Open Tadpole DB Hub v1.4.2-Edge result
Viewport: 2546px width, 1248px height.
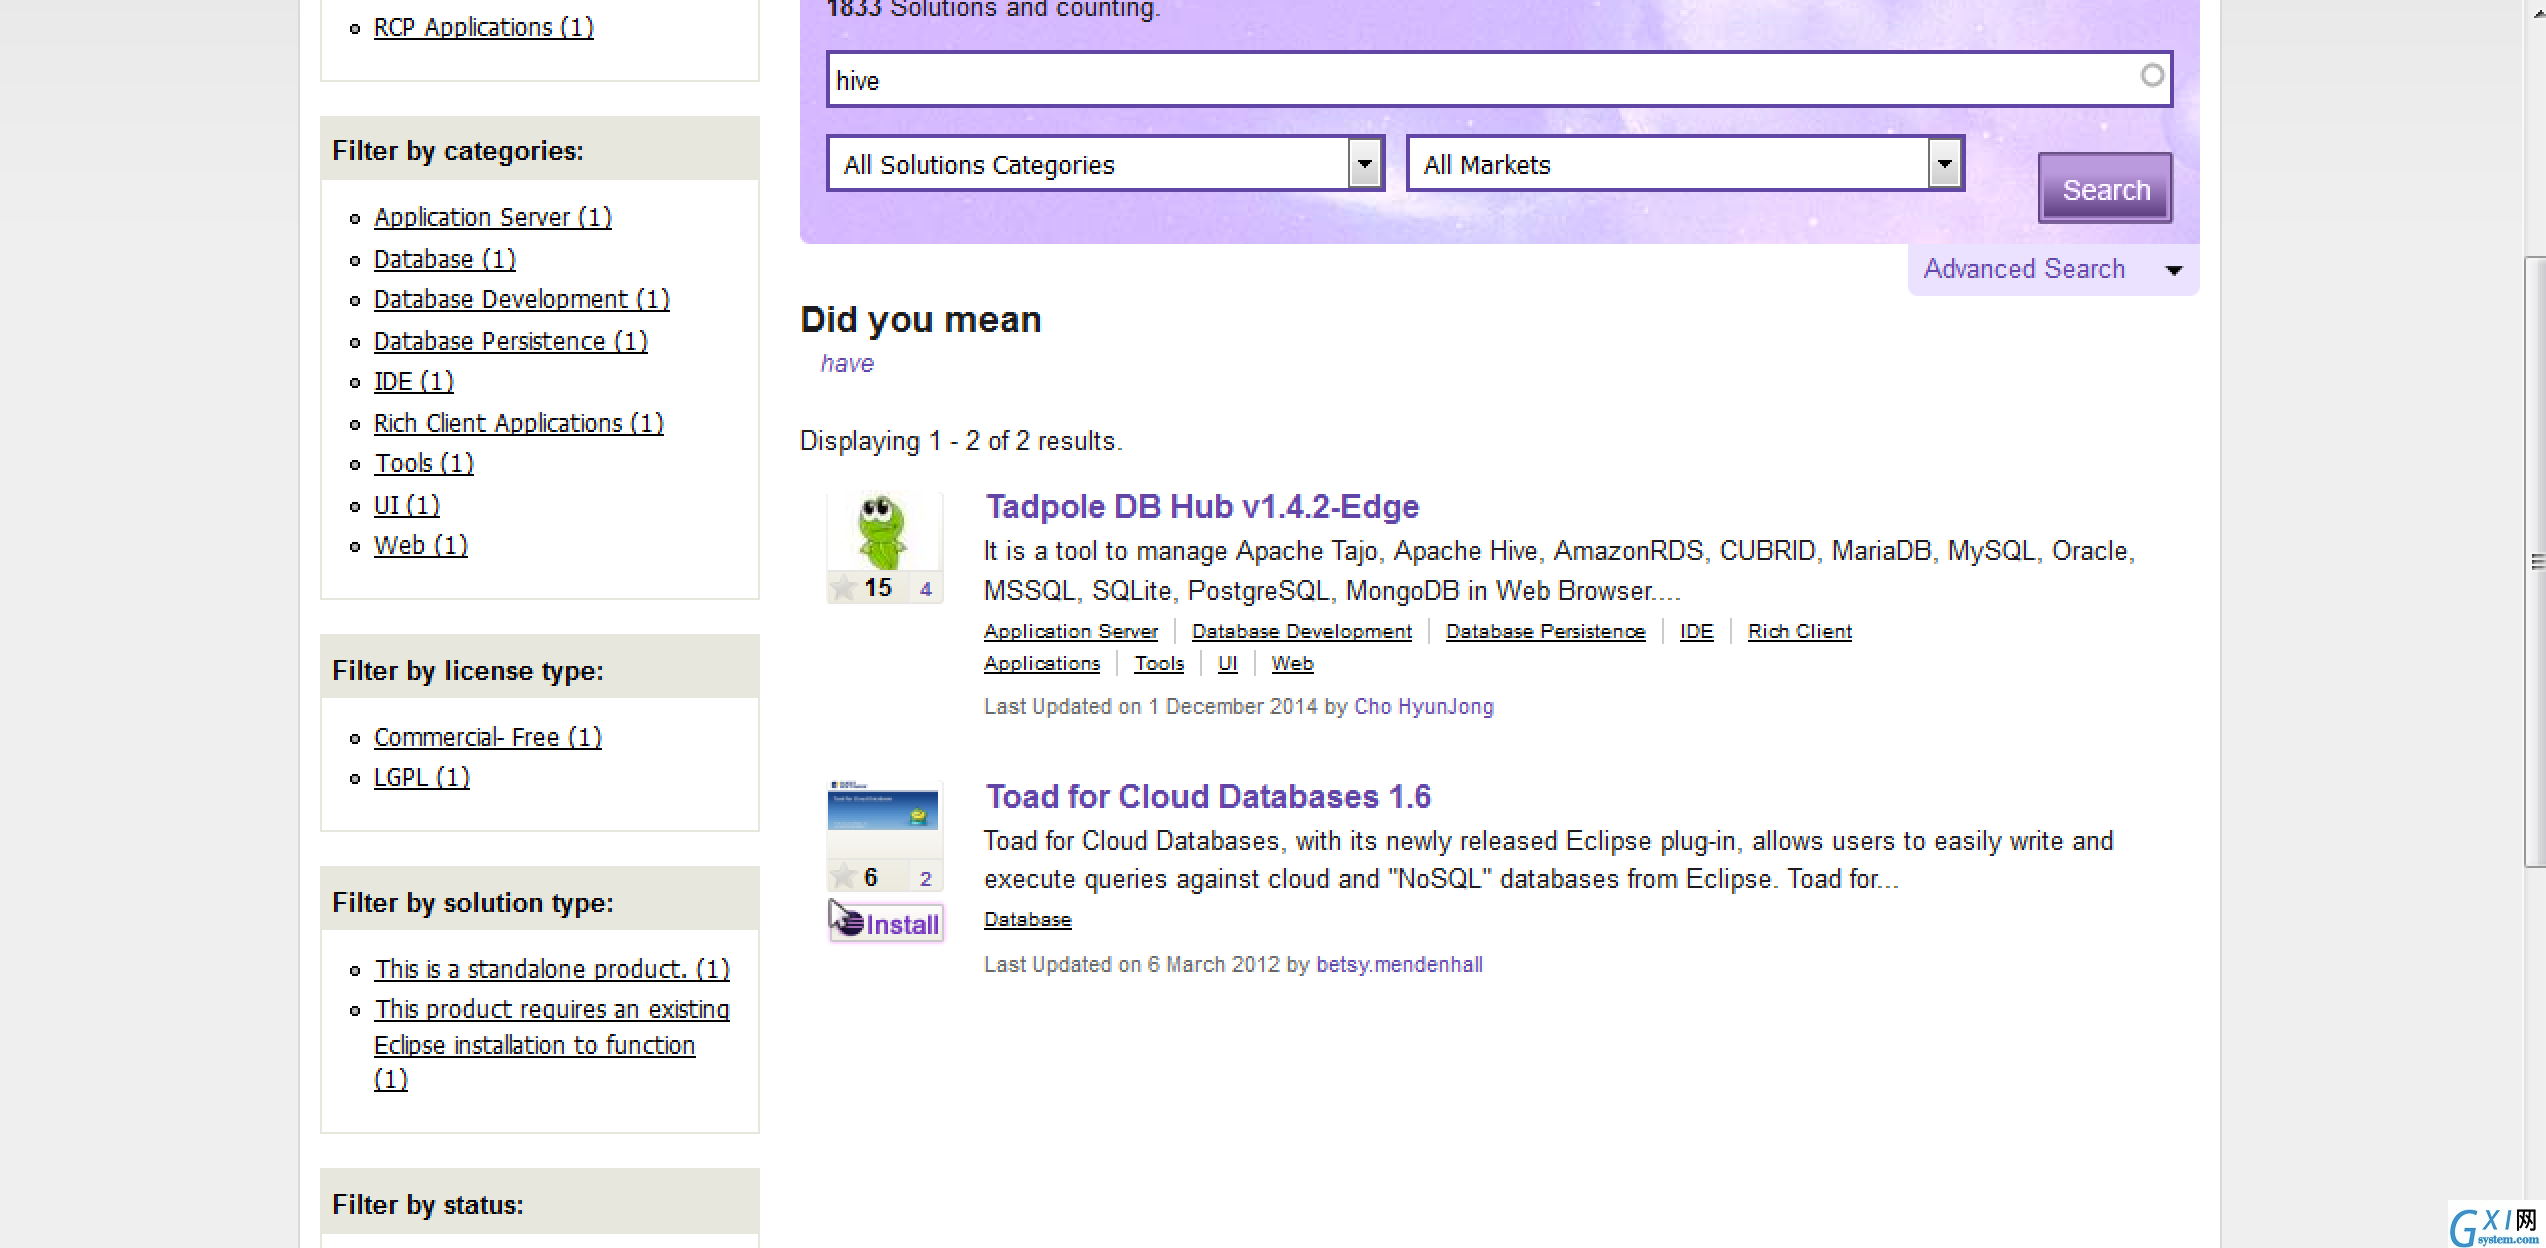click(1200, 506)
